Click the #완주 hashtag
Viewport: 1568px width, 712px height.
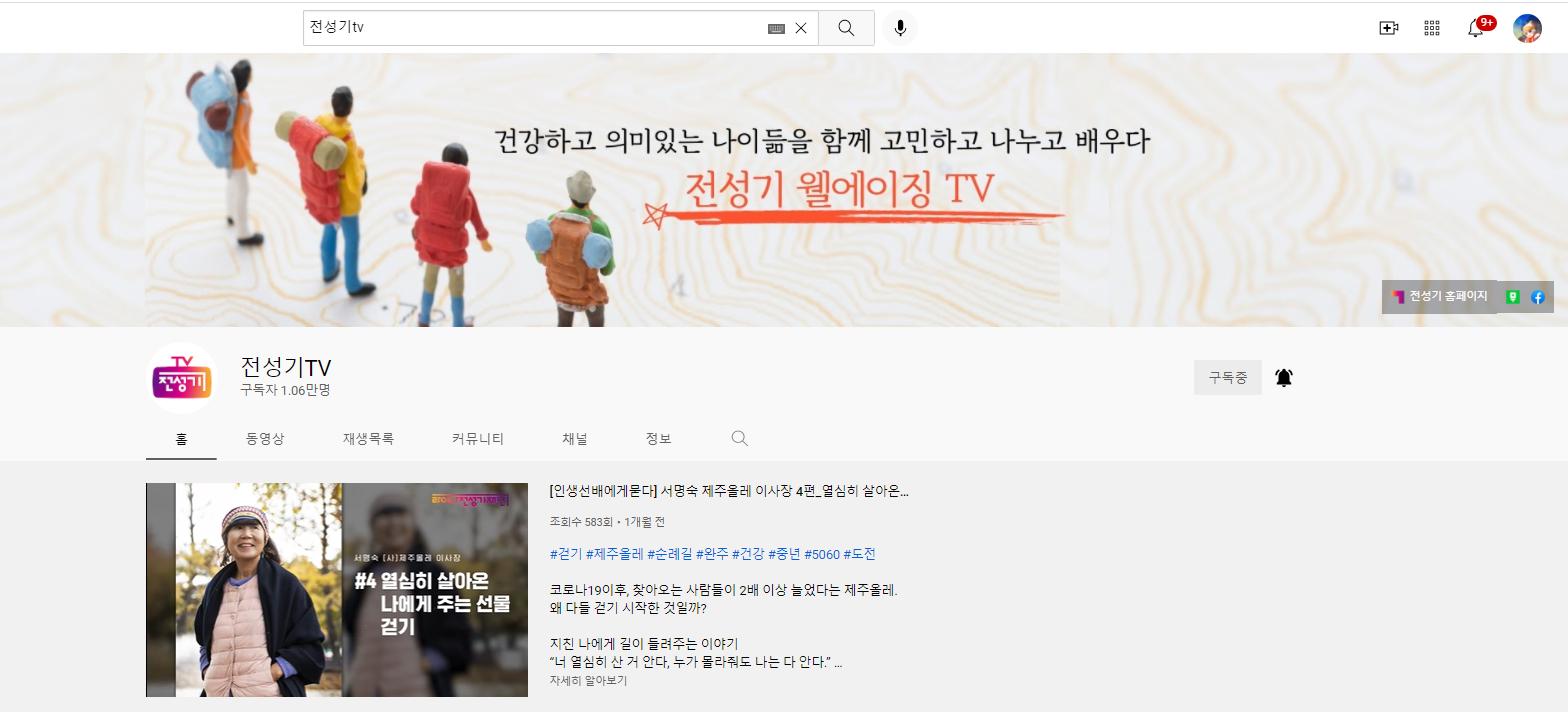[x=712, y=554]
